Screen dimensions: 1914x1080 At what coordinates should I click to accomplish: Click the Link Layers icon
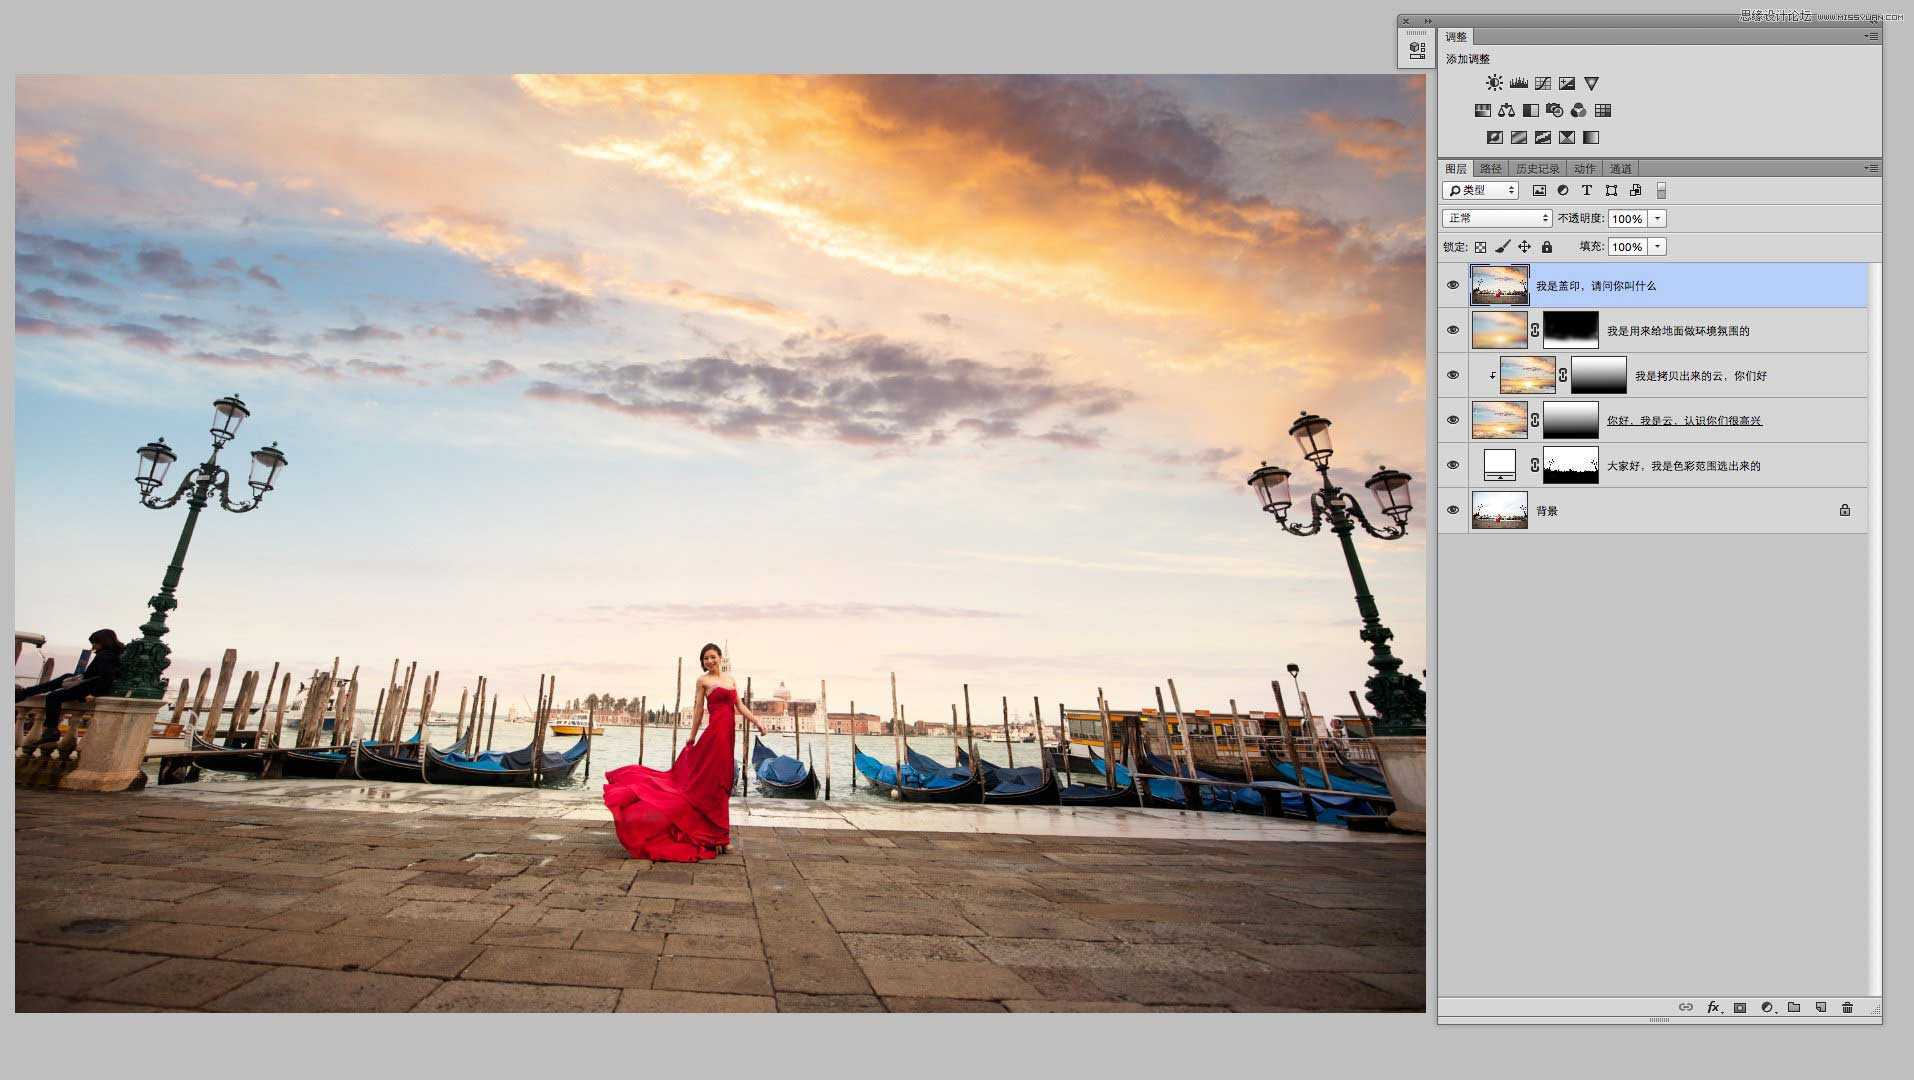(1685, 1007)
